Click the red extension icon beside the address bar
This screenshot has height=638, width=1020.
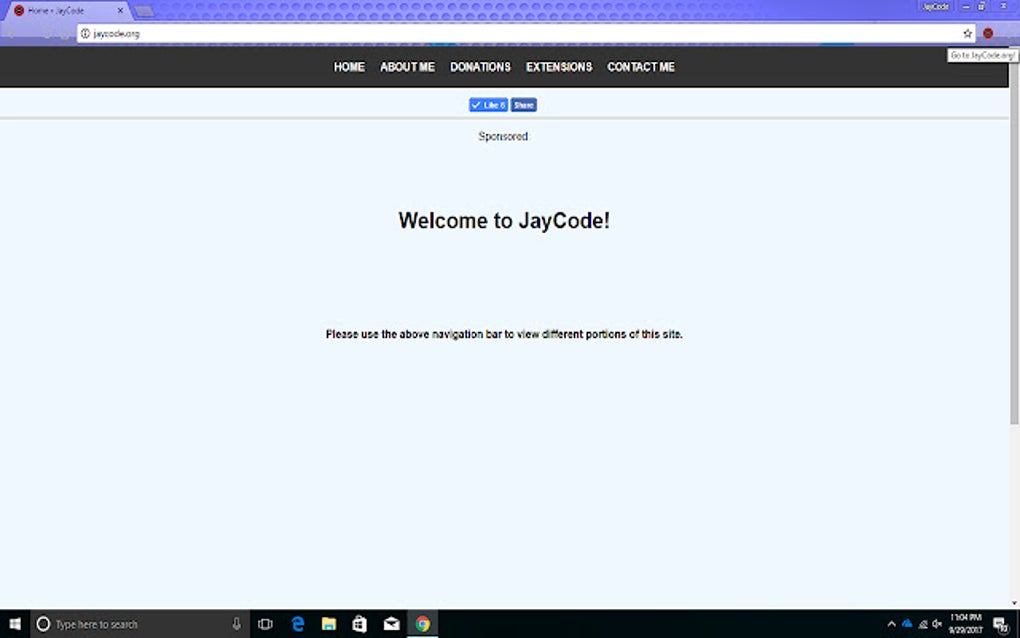click(x=986, y=32)
